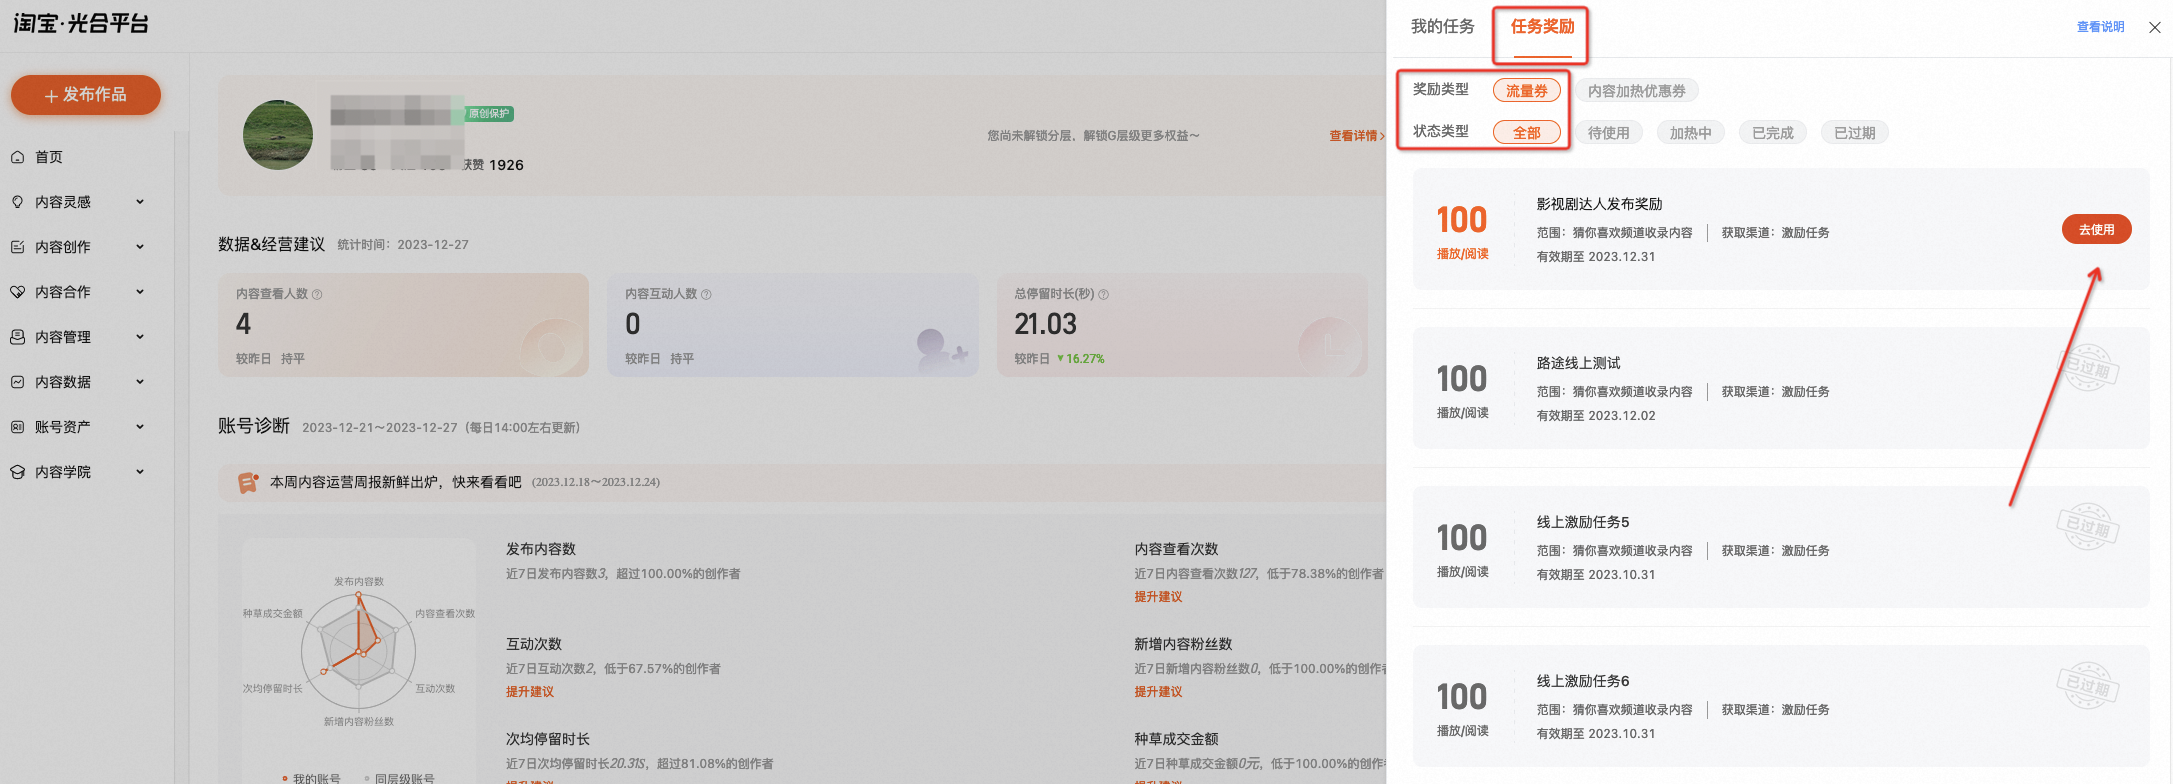Open the 查看说明 link
The height and width of the screenshot is (784, 2173).
(x=2100, y=28)
